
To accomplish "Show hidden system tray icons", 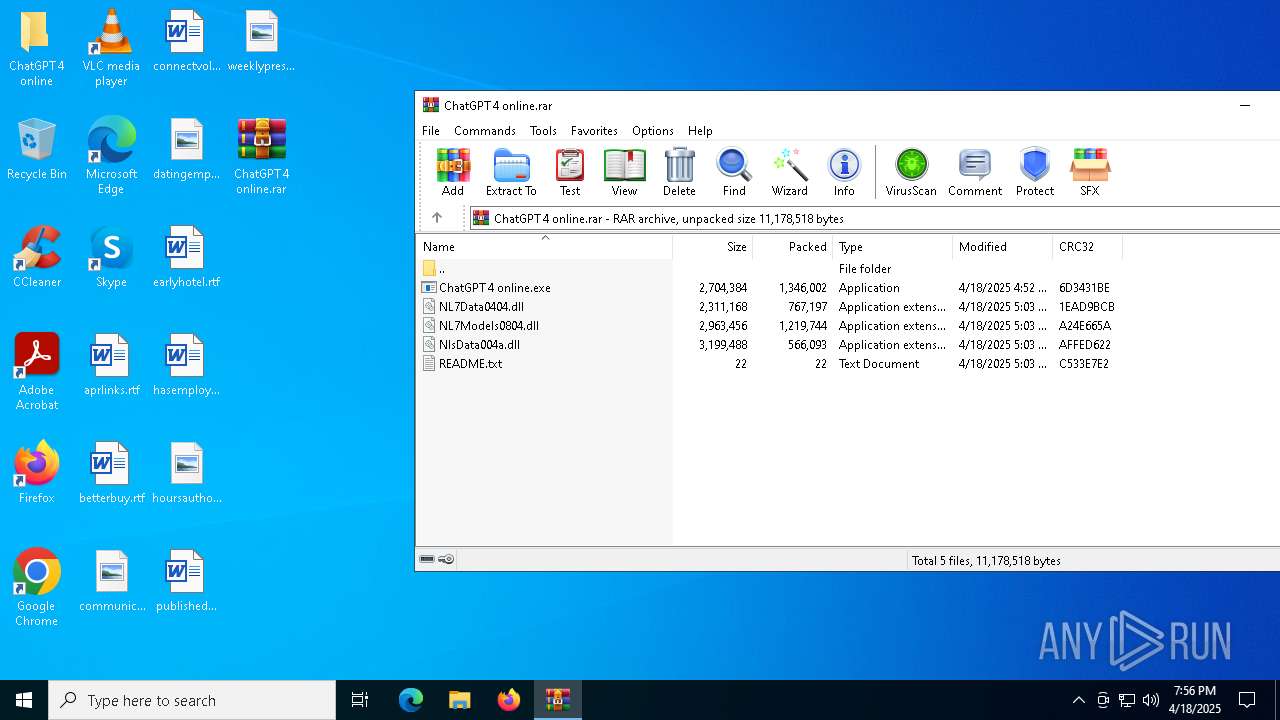I will [x=1078, y=700].
